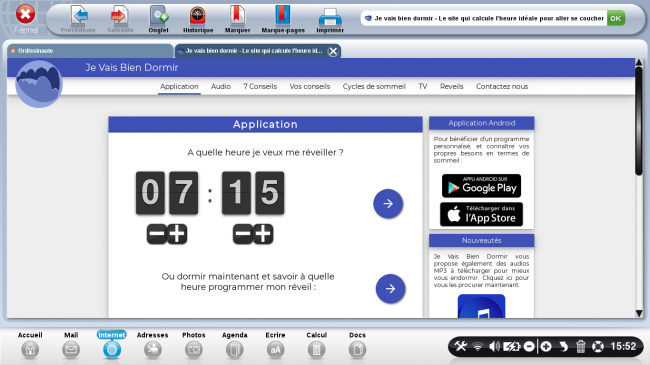The image size is (650, 365).
Task: Open the Agenda app in the dock
Action: [x=235, y=345]
